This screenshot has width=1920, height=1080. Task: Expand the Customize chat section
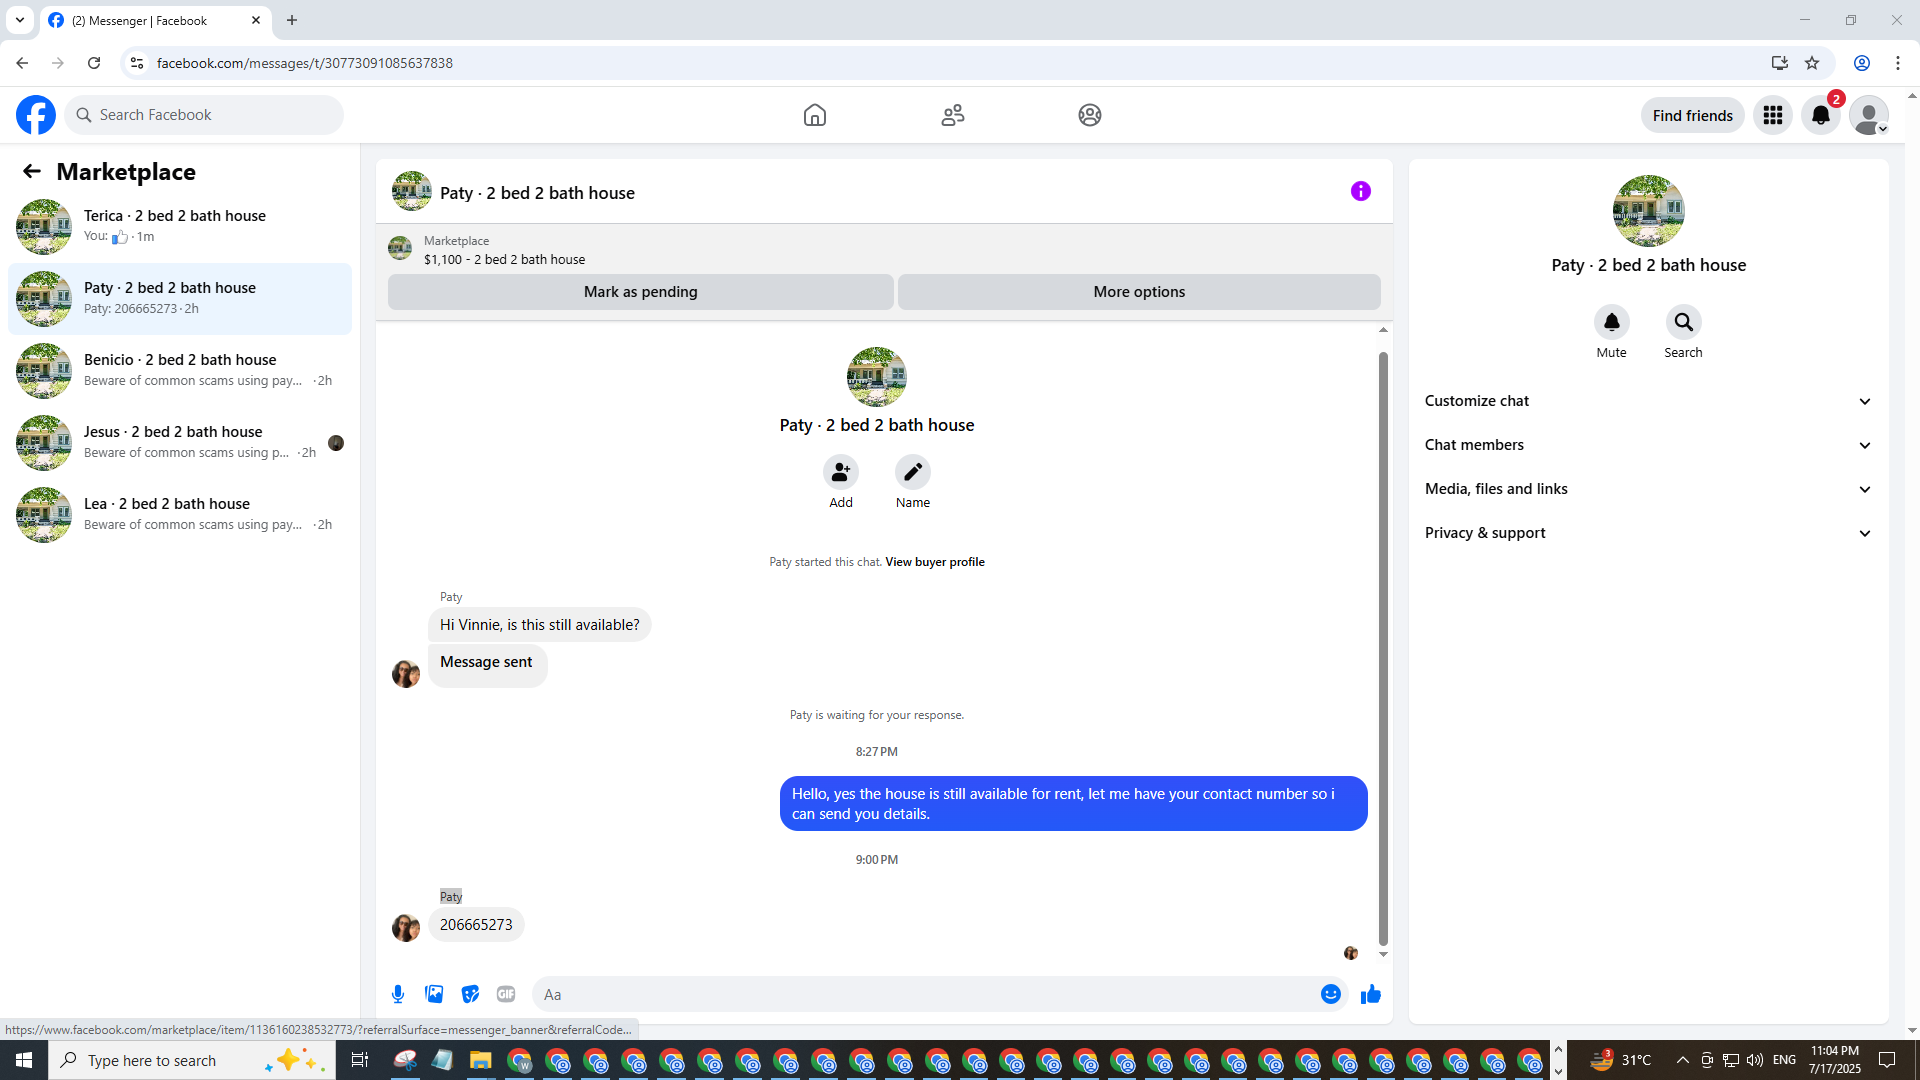click(1649, 401)
